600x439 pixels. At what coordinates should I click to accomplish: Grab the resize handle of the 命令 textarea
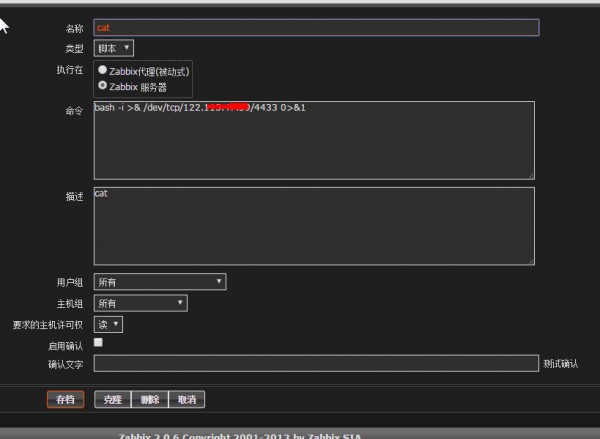pos(531,176)
